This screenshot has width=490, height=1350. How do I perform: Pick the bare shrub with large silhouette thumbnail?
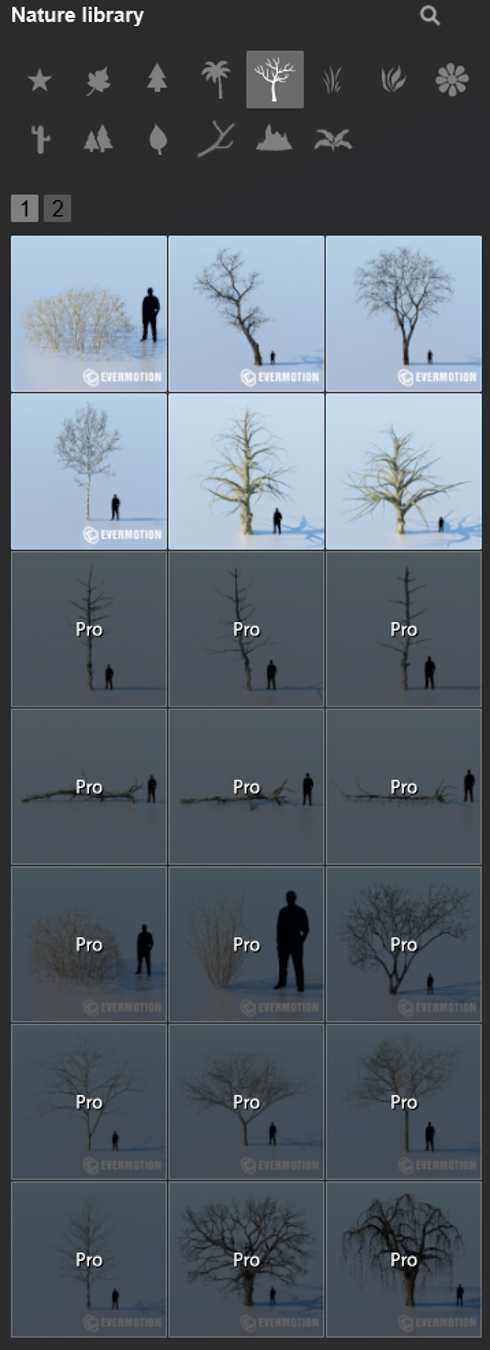pos(89,314)
